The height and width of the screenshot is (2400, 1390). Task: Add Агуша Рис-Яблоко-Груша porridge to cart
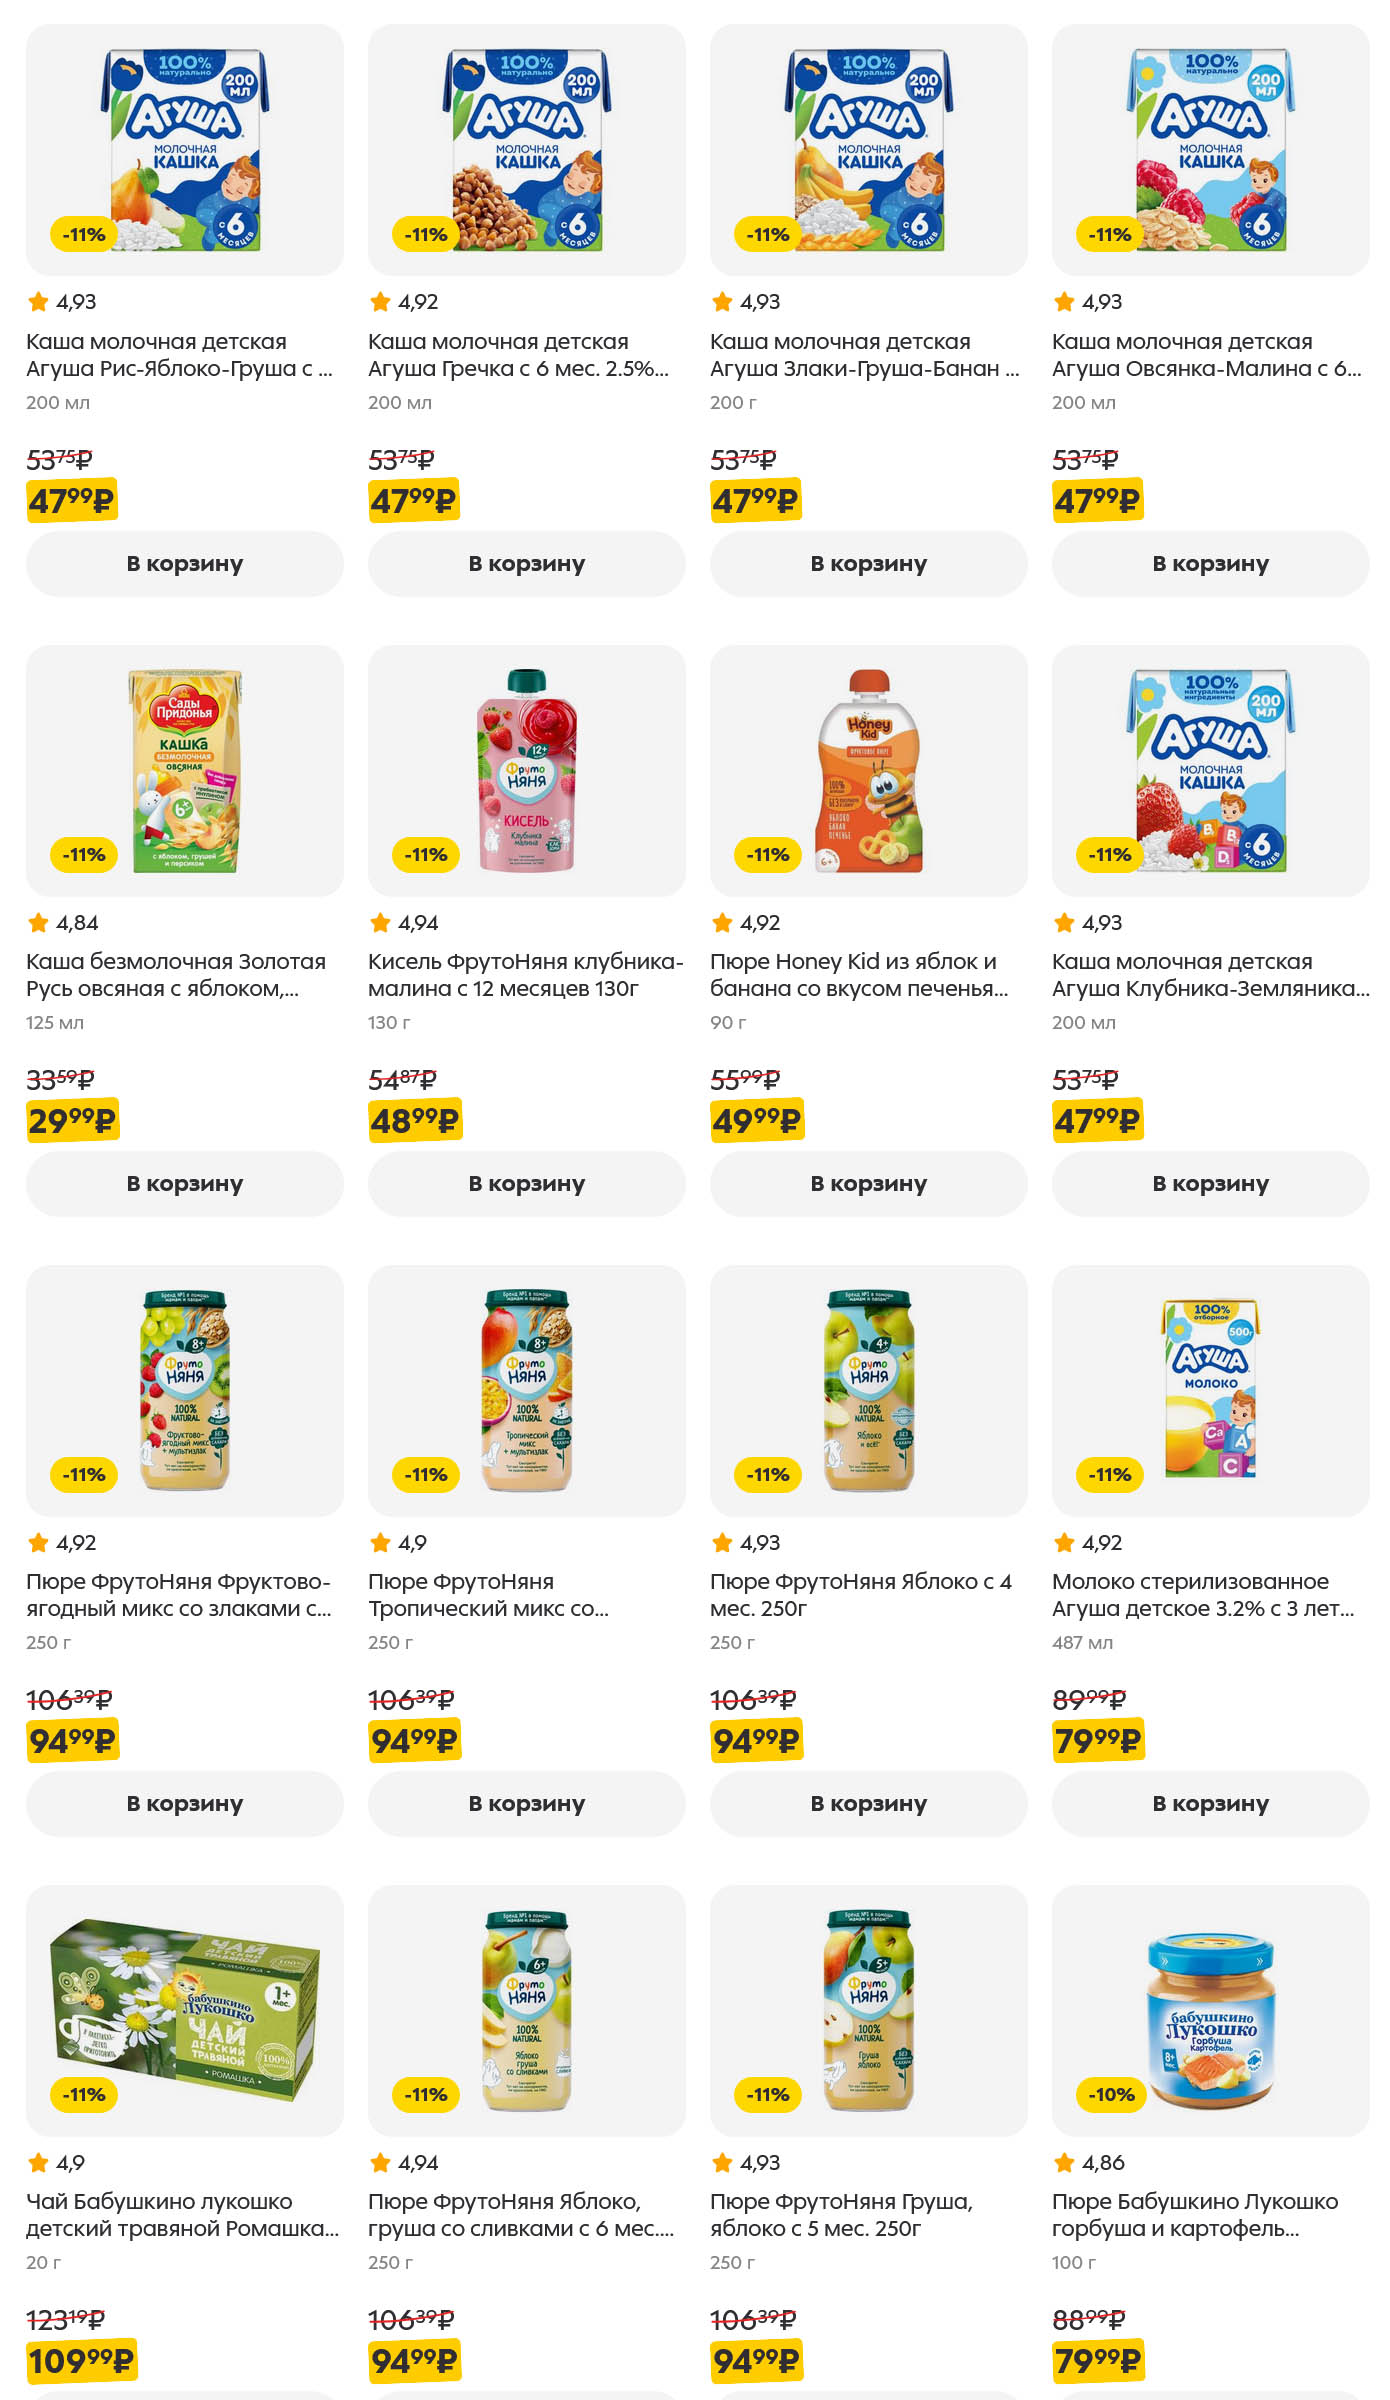(185, 564)
